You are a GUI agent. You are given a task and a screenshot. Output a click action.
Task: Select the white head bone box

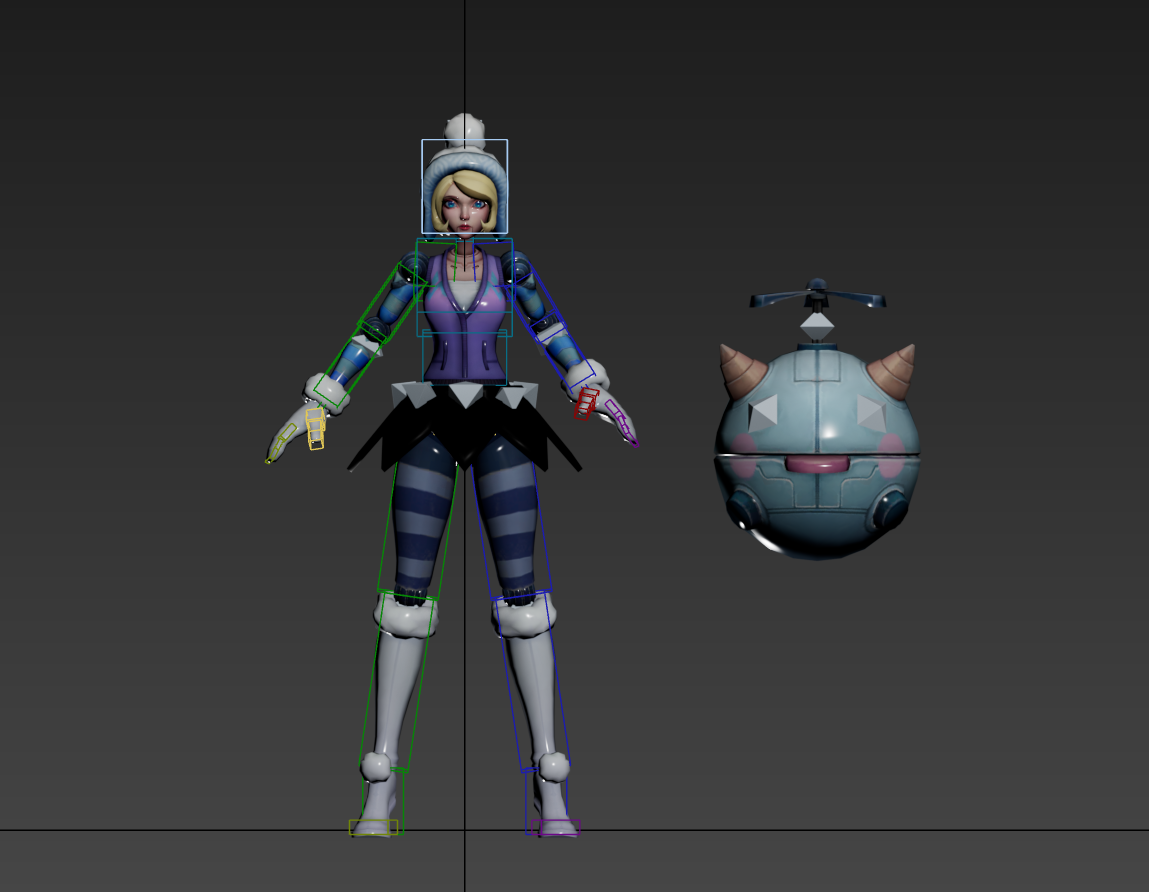pyautogui.click(x=464, y=143)
